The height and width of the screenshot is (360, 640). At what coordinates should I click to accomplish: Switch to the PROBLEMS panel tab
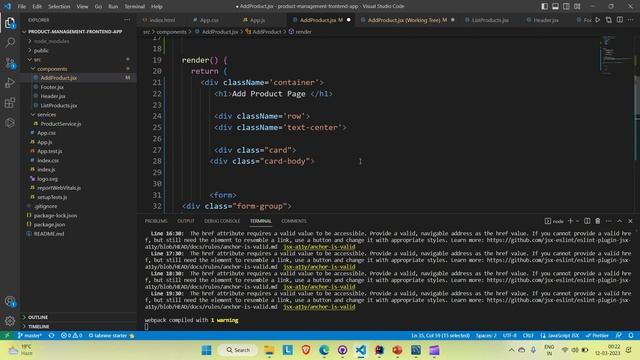tap(156, 221)
